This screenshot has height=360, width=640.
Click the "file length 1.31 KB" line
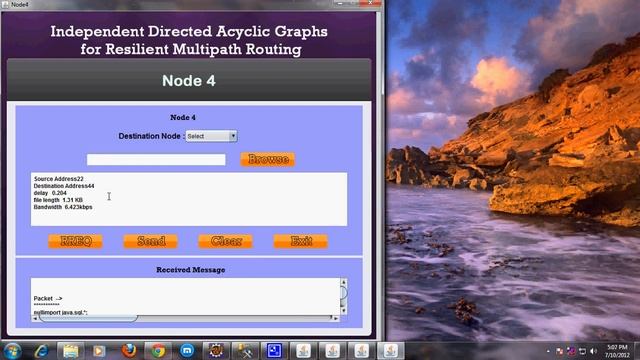[x=58, y=200]
